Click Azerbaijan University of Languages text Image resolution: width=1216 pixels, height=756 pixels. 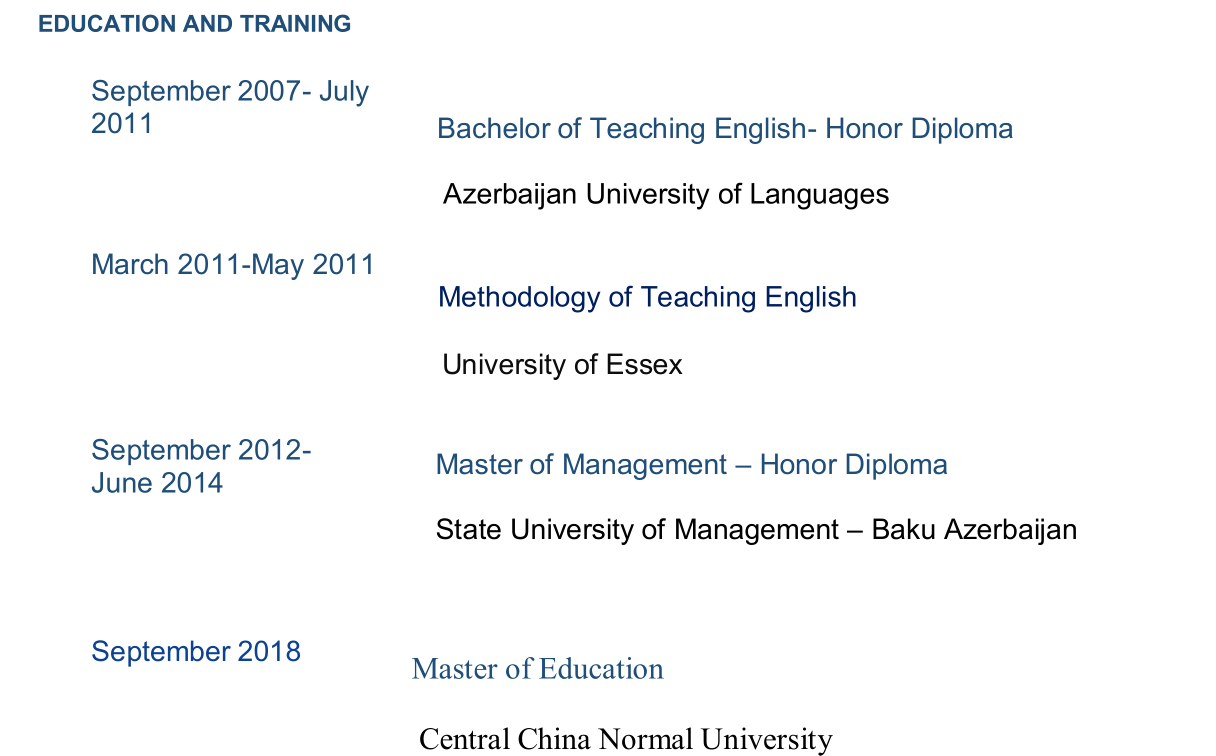666,194
